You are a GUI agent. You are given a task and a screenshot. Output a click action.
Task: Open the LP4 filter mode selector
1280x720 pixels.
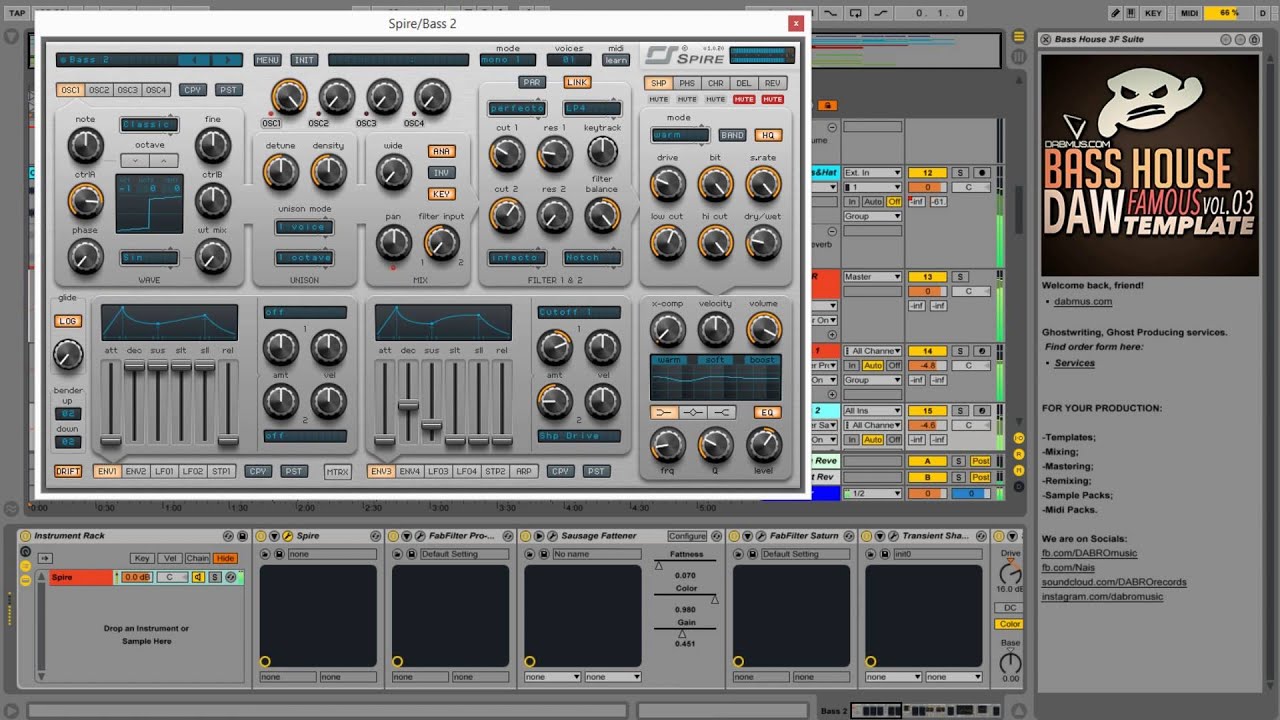pos(592,108)
